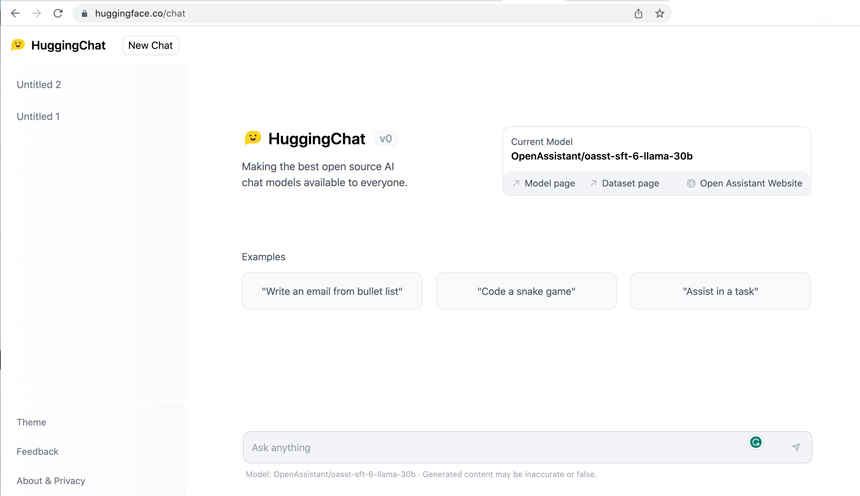Click the share icon in address bar
860x496 pixels.
pos(638,13)
